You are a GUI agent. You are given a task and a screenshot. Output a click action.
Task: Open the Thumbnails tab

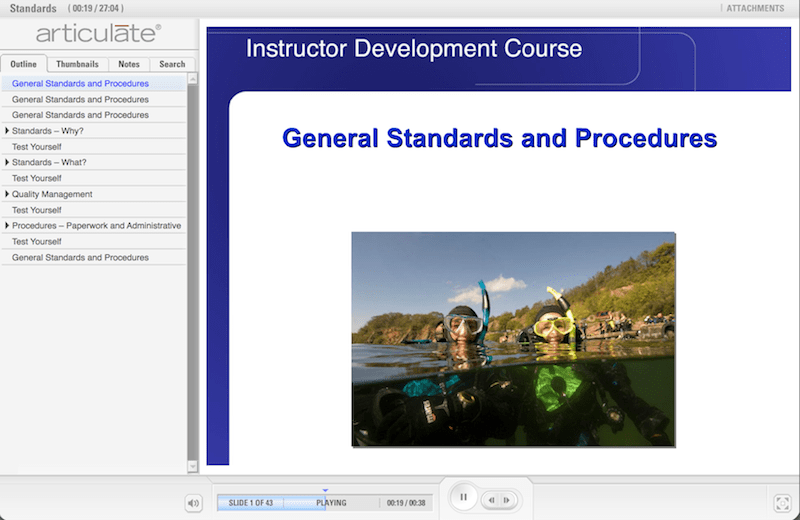[x=78, y=64]
